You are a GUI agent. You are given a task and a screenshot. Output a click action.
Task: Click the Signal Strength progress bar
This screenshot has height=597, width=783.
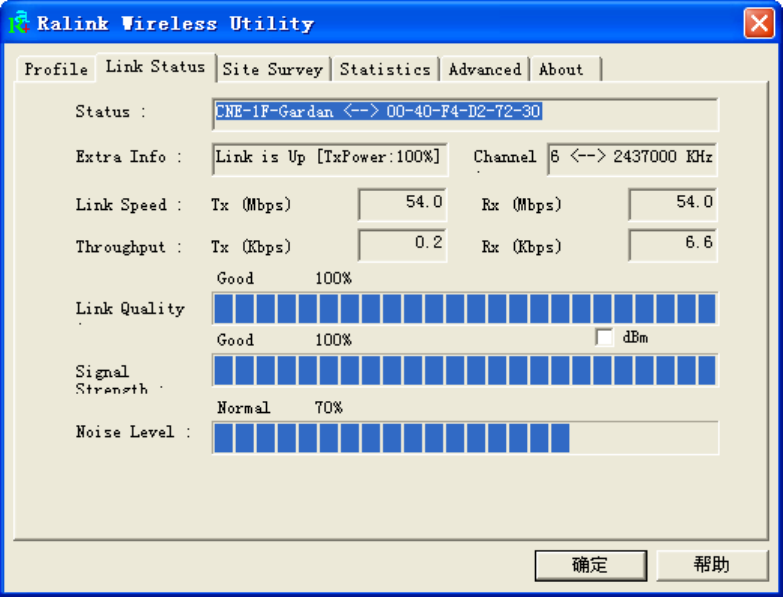tap(465, 370)
